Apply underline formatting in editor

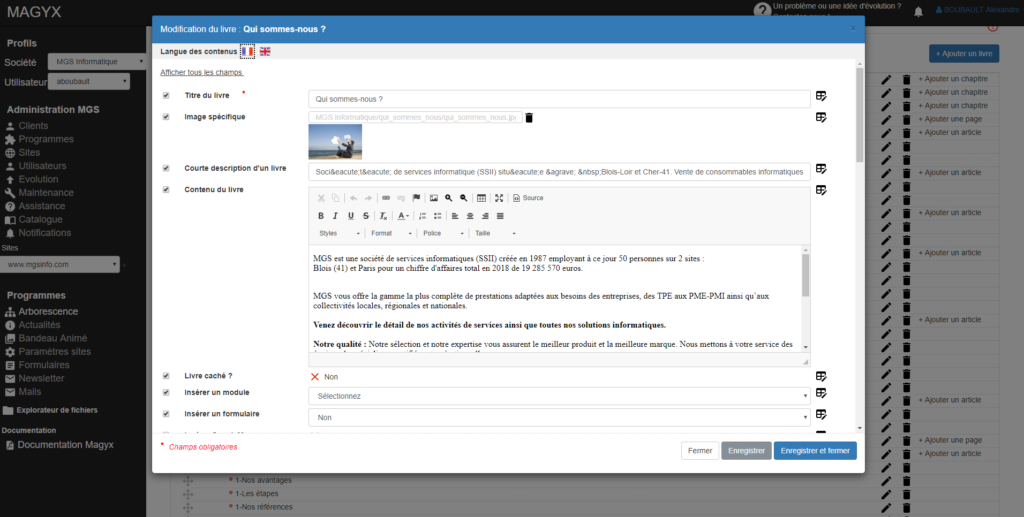pos(351,216)
